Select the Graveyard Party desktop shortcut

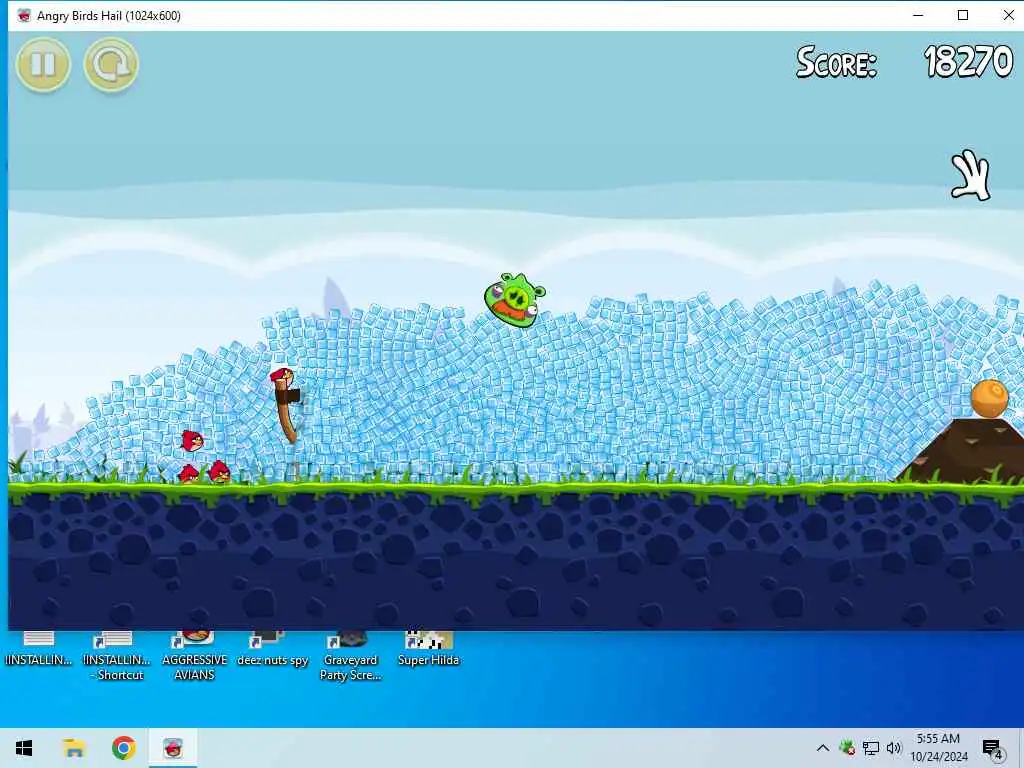350,655
